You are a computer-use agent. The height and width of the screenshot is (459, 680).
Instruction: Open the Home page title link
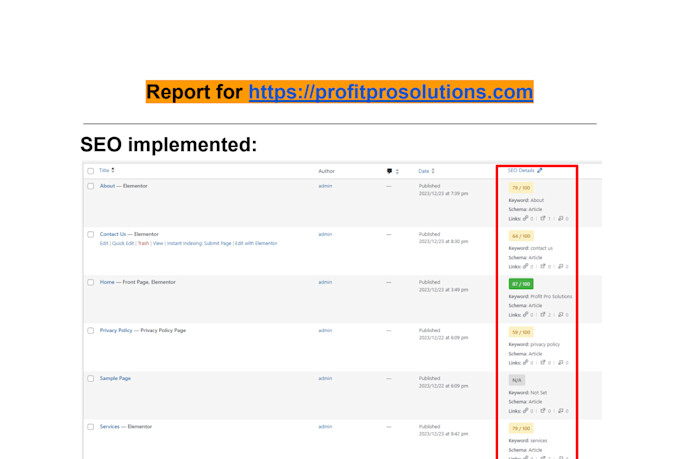point(107,282)
